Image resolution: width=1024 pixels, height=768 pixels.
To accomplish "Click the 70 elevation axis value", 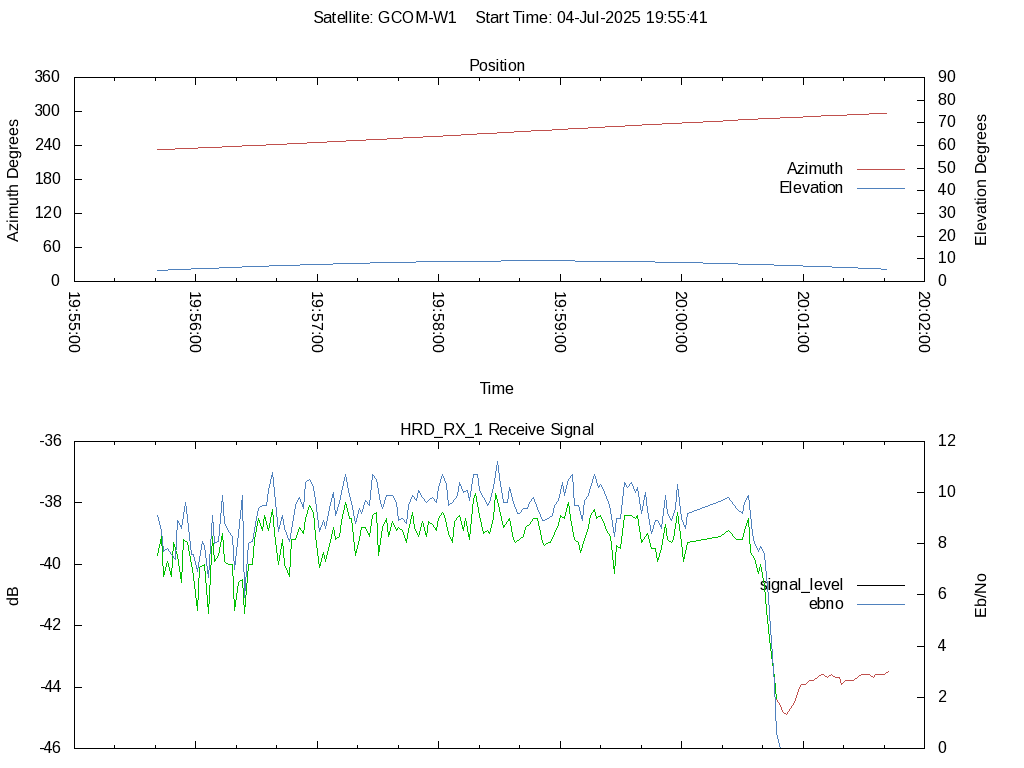I will tap(947, 122).
